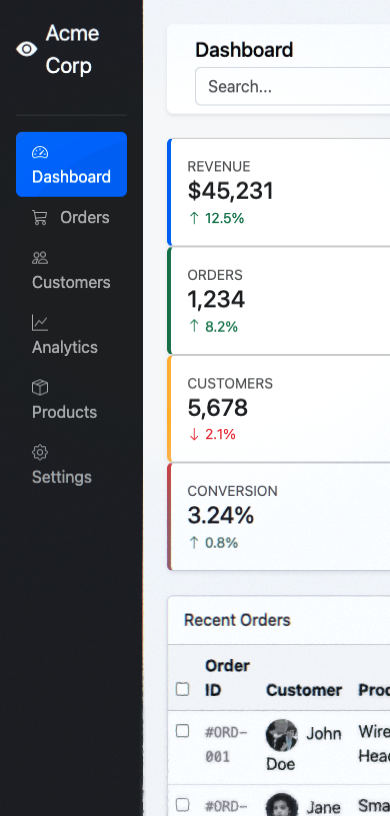This screenshot has height=816, width=390.
Task: Click the Order ID column header
Action: pos(228,678)
